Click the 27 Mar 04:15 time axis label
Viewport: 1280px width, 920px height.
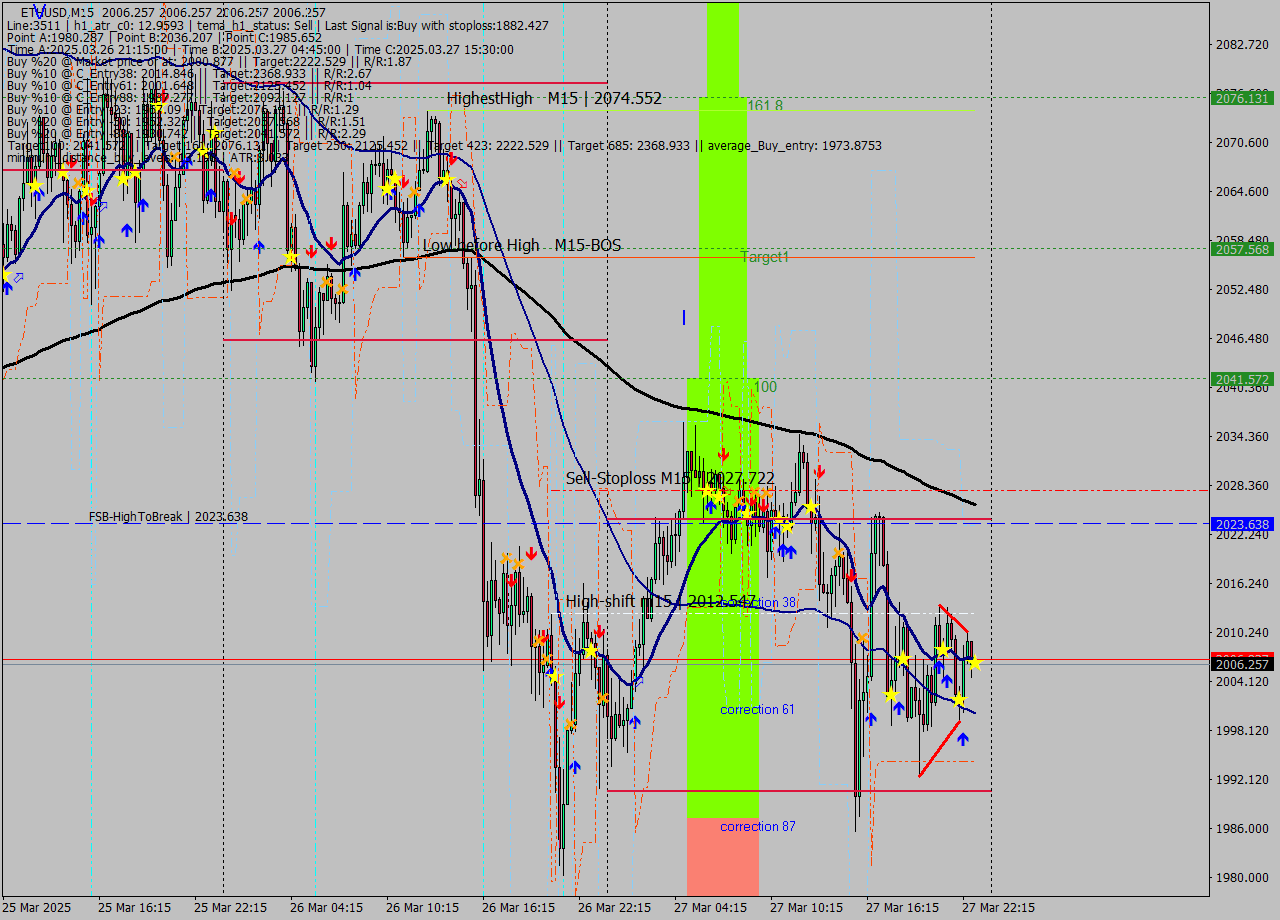pyautogui.click(x=709, y=908)
